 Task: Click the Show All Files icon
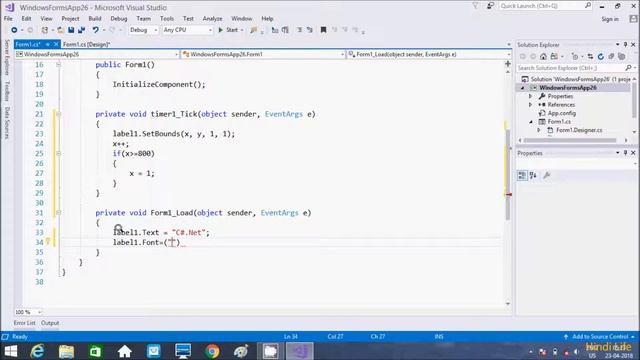(x=621, y=56)
